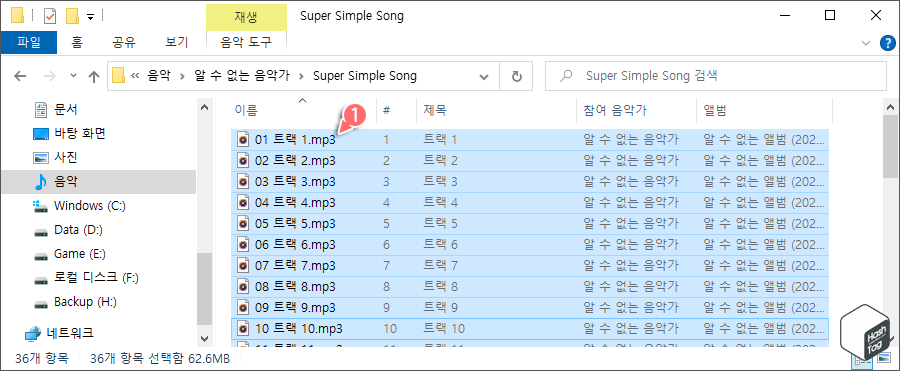
Task: Open the quick access toolbar customize dropdown
Action: tap(90, 16)
